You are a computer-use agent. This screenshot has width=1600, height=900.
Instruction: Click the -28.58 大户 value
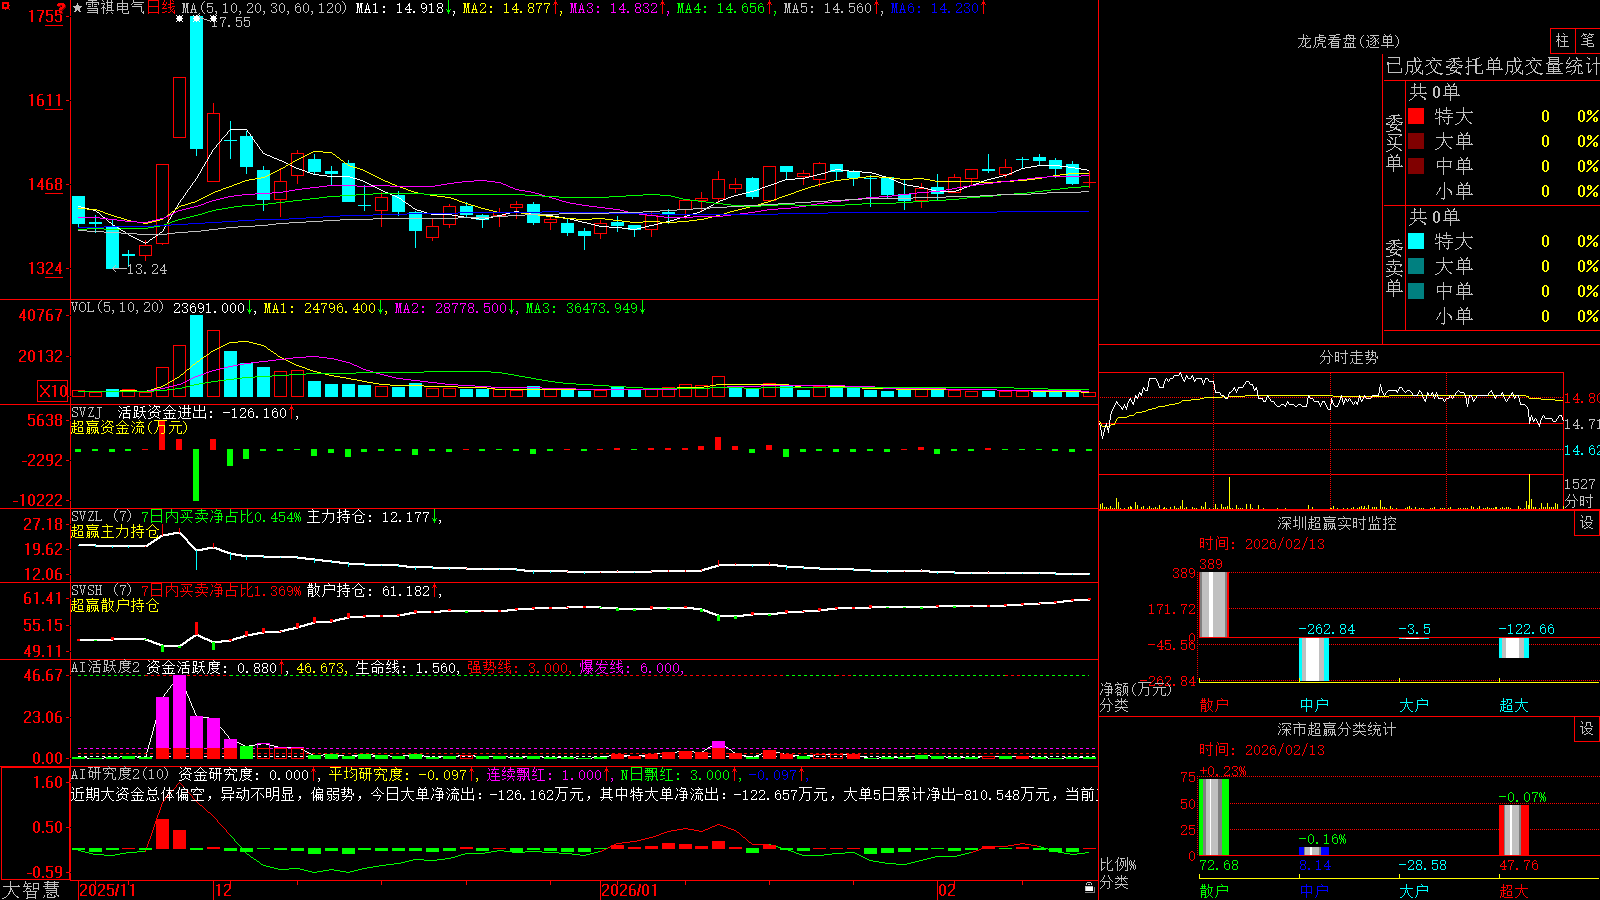(x=1422, y=865)
